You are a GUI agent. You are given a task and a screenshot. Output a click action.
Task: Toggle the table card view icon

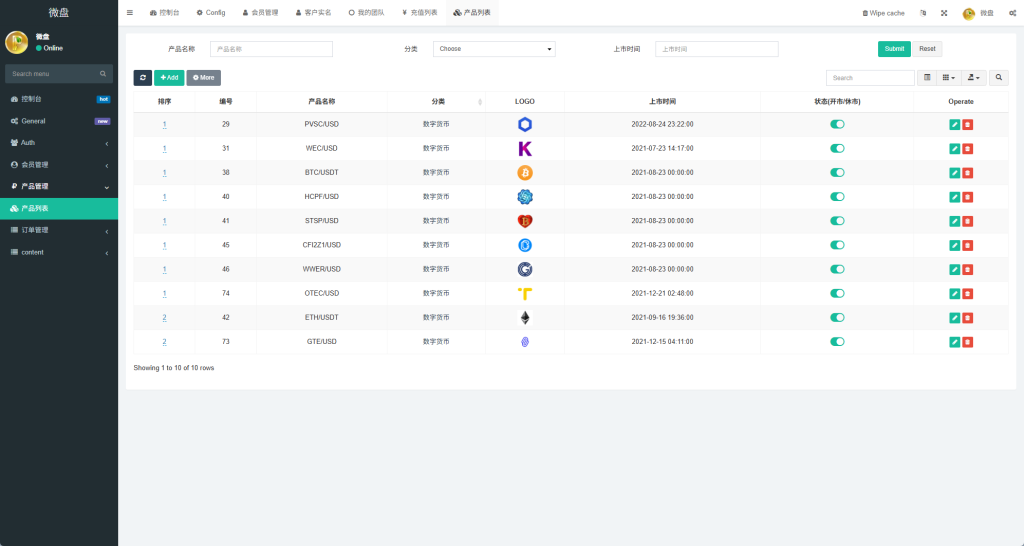(927, 77)
